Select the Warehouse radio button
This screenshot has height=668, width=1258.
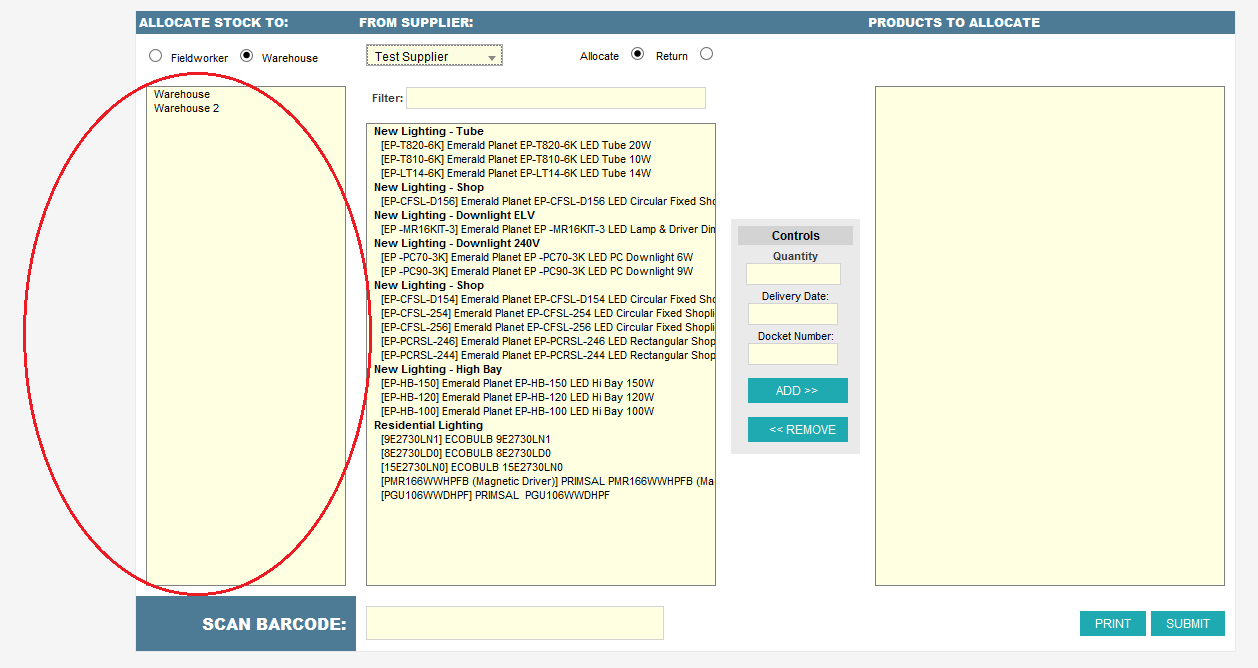247,56
